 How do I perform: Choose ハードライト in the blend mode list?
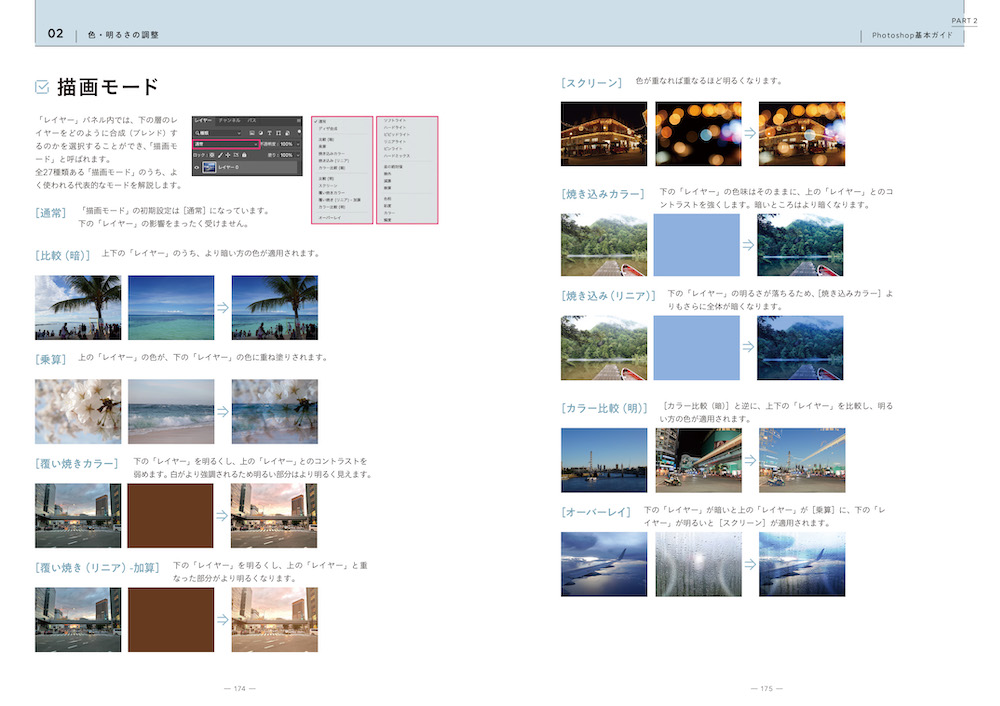[x=395, y=128]
